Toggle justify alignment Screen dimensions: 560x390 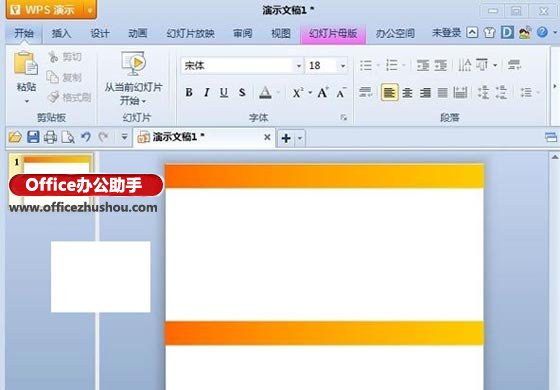(442, 93)
